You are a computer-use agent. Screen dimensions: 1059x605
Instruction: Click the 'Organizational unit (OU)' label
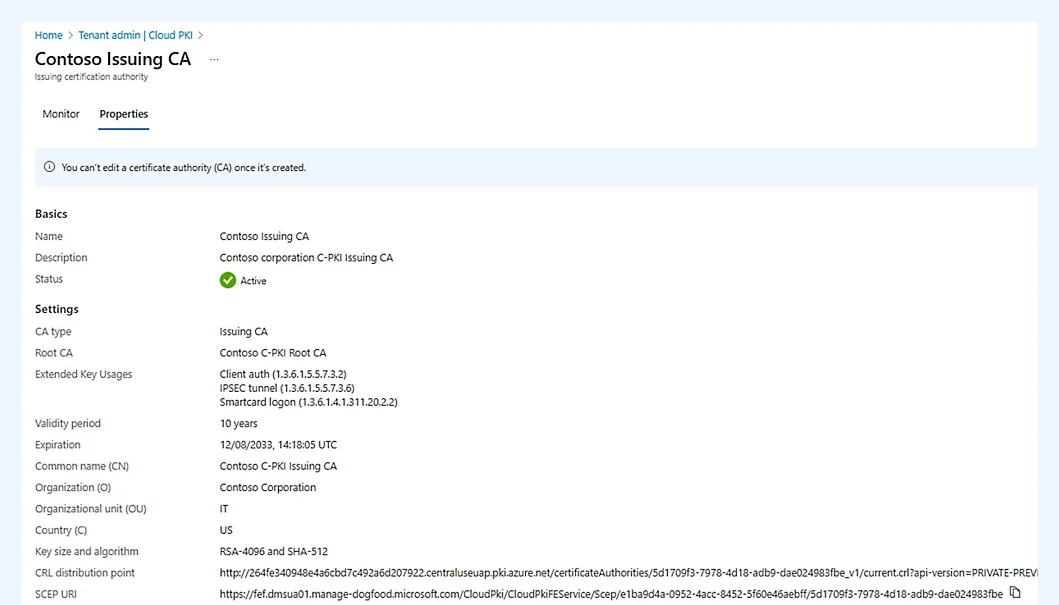point(91,509)
